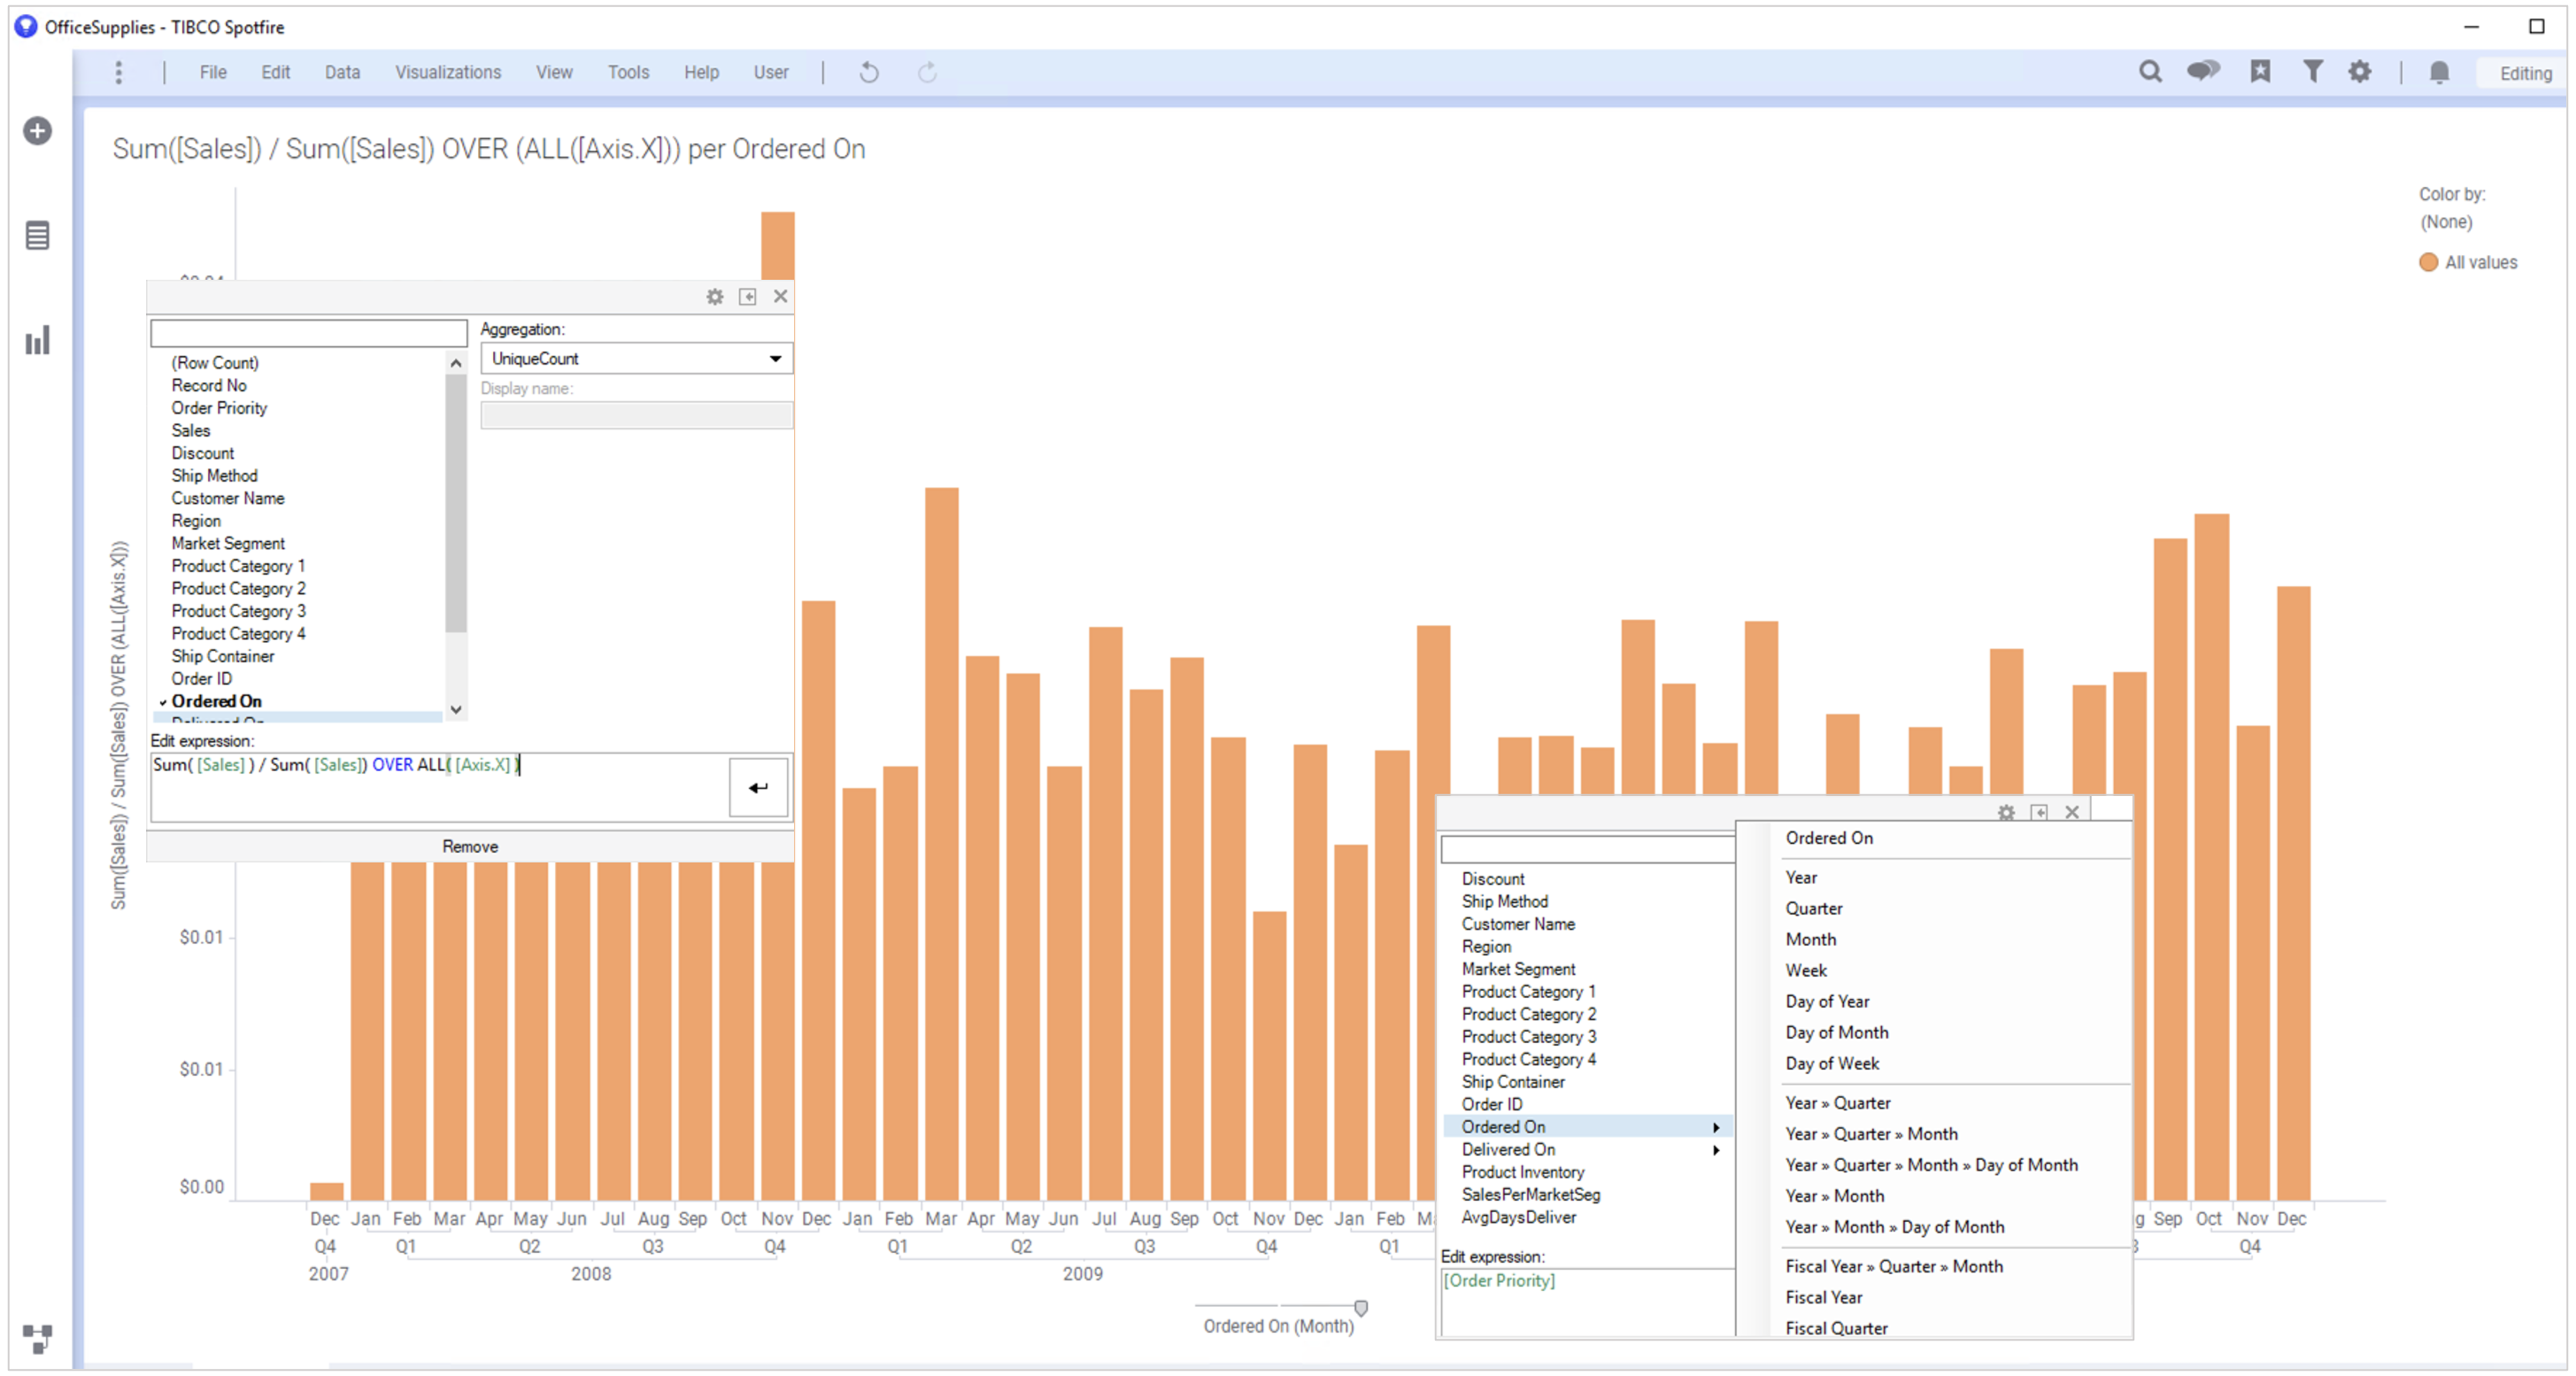Open settings gear in Order Priority popup

pos(2006,812)
